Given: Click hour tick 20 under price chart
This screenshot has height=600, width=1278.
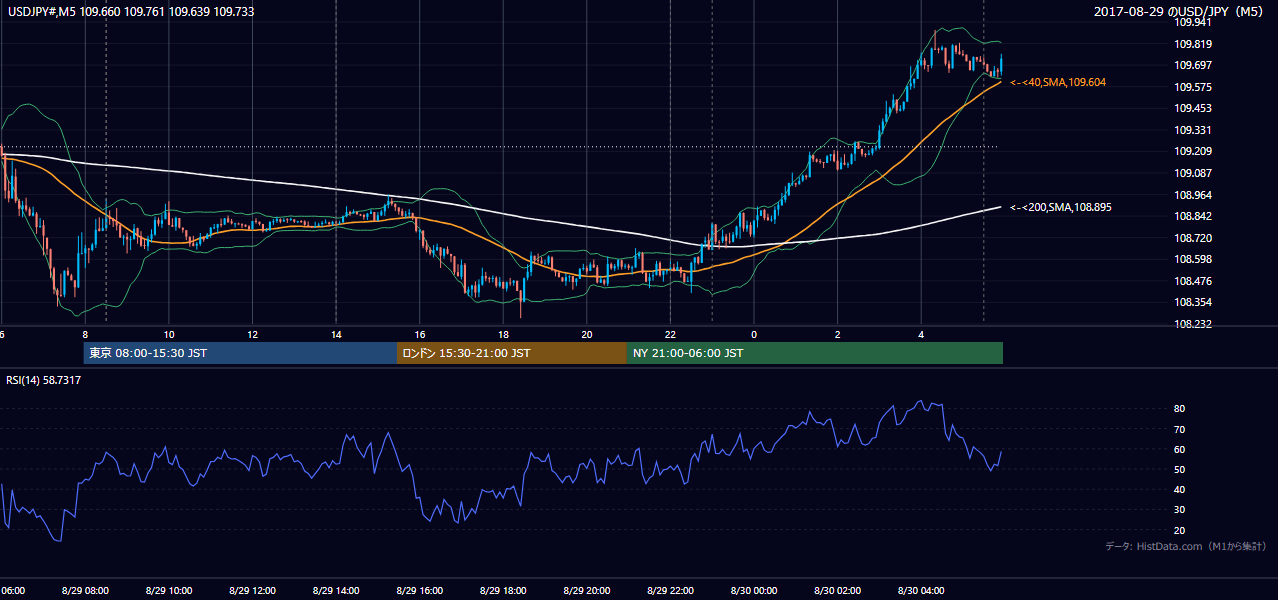Looking at the screenshot, I should click(587, 334).
